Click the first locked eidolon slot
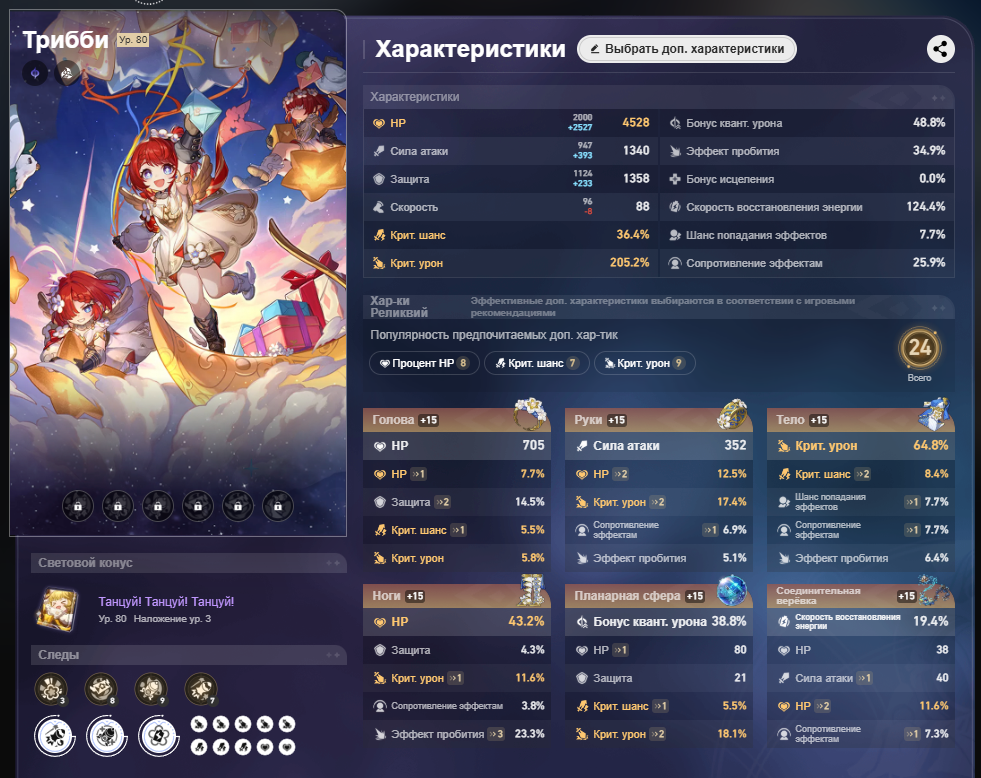Image resolution: width=981 pixels, height=778 pixels. pyautogui.click(x=78, y=505)
